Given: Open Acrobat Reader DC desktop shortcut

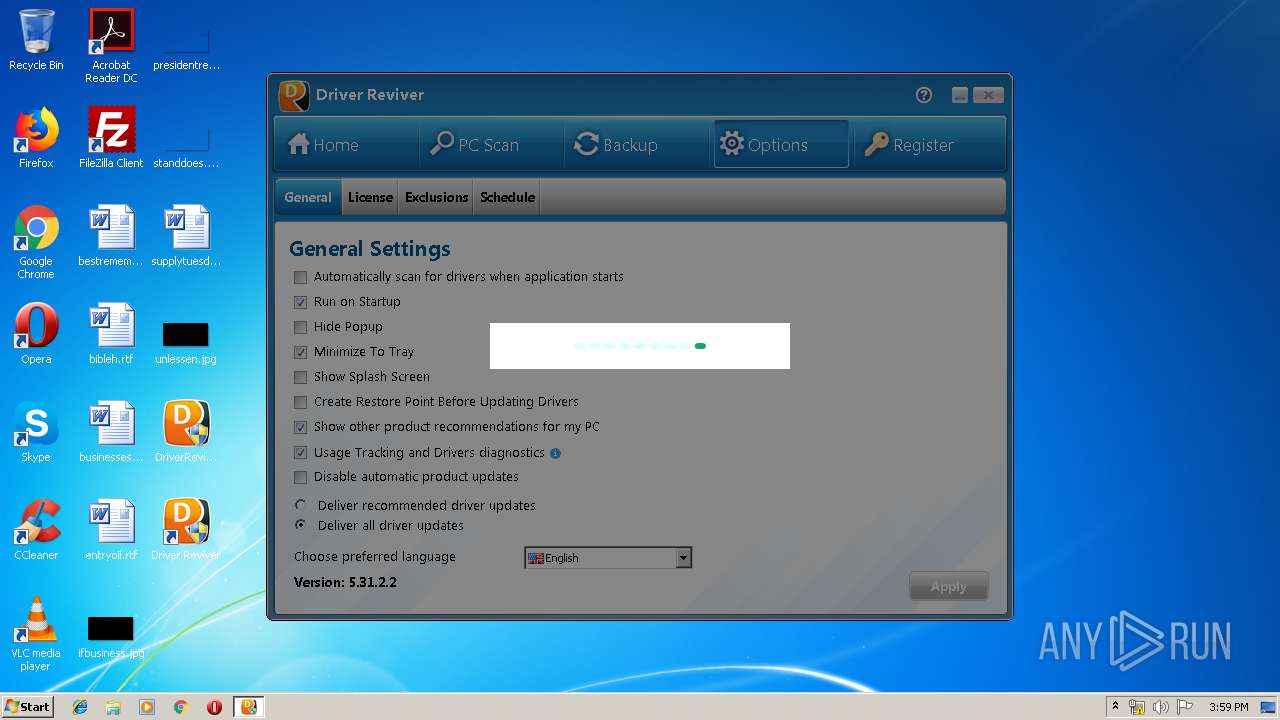Looking at the screenshot, I should tap(111, 46).
